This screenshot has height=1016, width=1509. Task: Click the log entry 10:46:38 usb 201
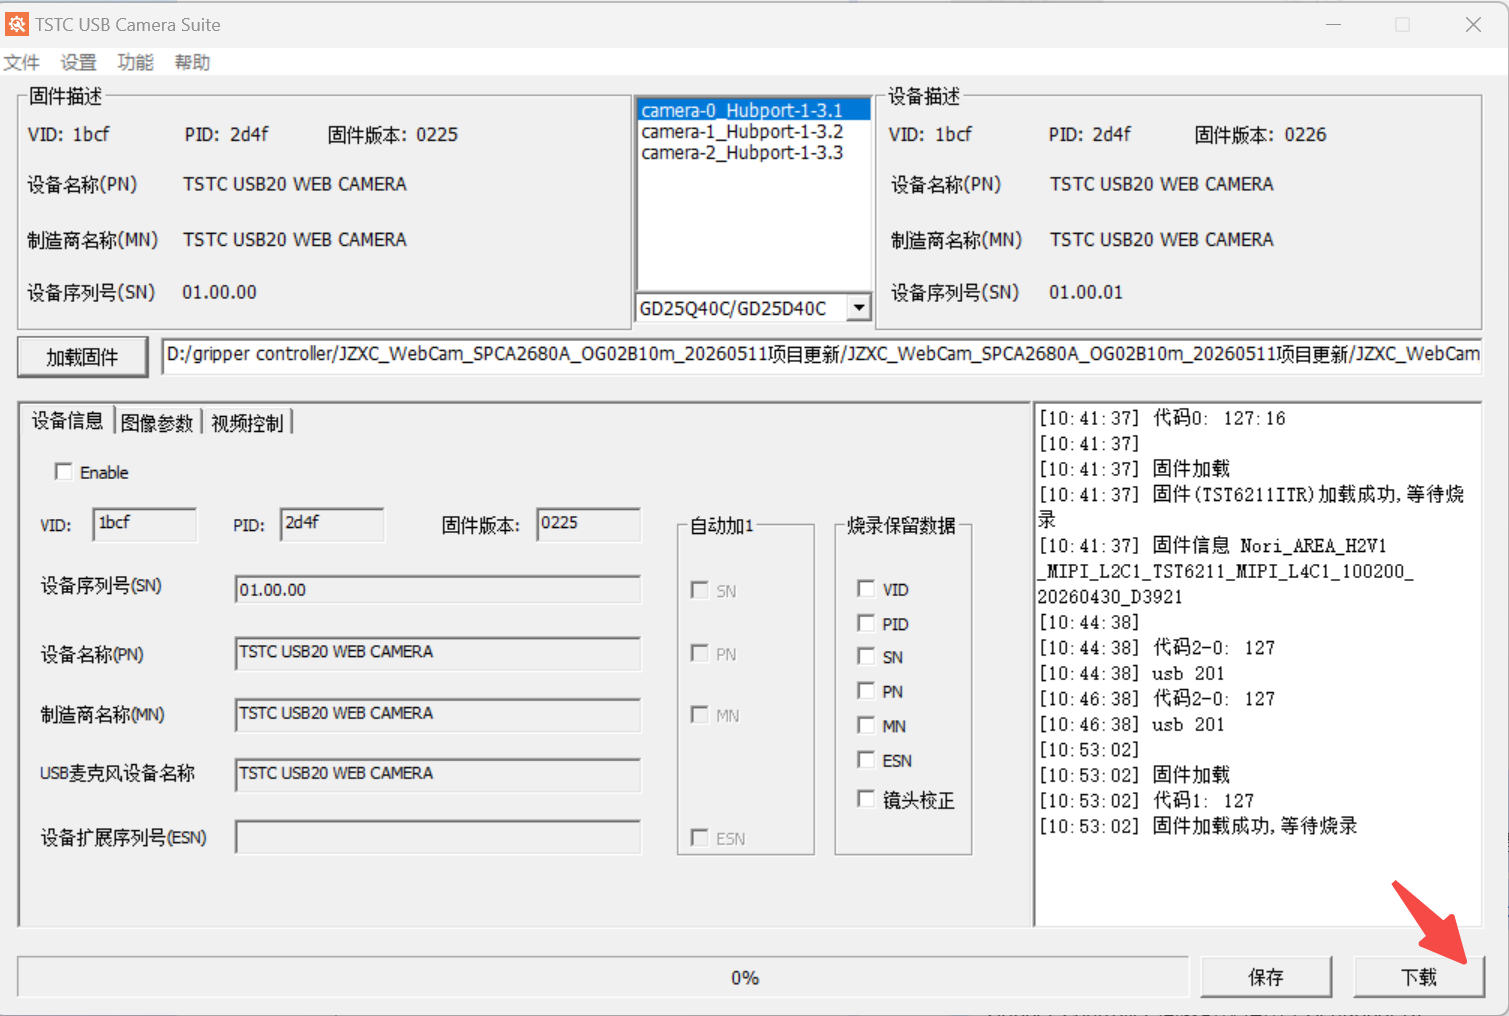[x=1132, y=724]
